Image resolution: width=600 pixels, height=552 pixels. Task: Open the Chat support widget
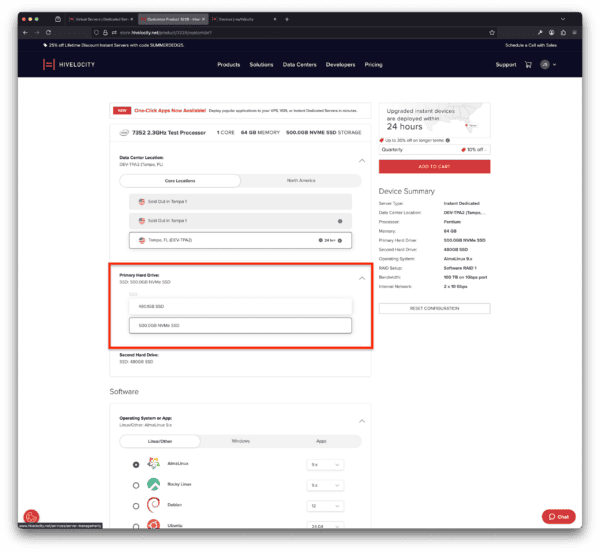pyautogui.click(x=558, y=517)
